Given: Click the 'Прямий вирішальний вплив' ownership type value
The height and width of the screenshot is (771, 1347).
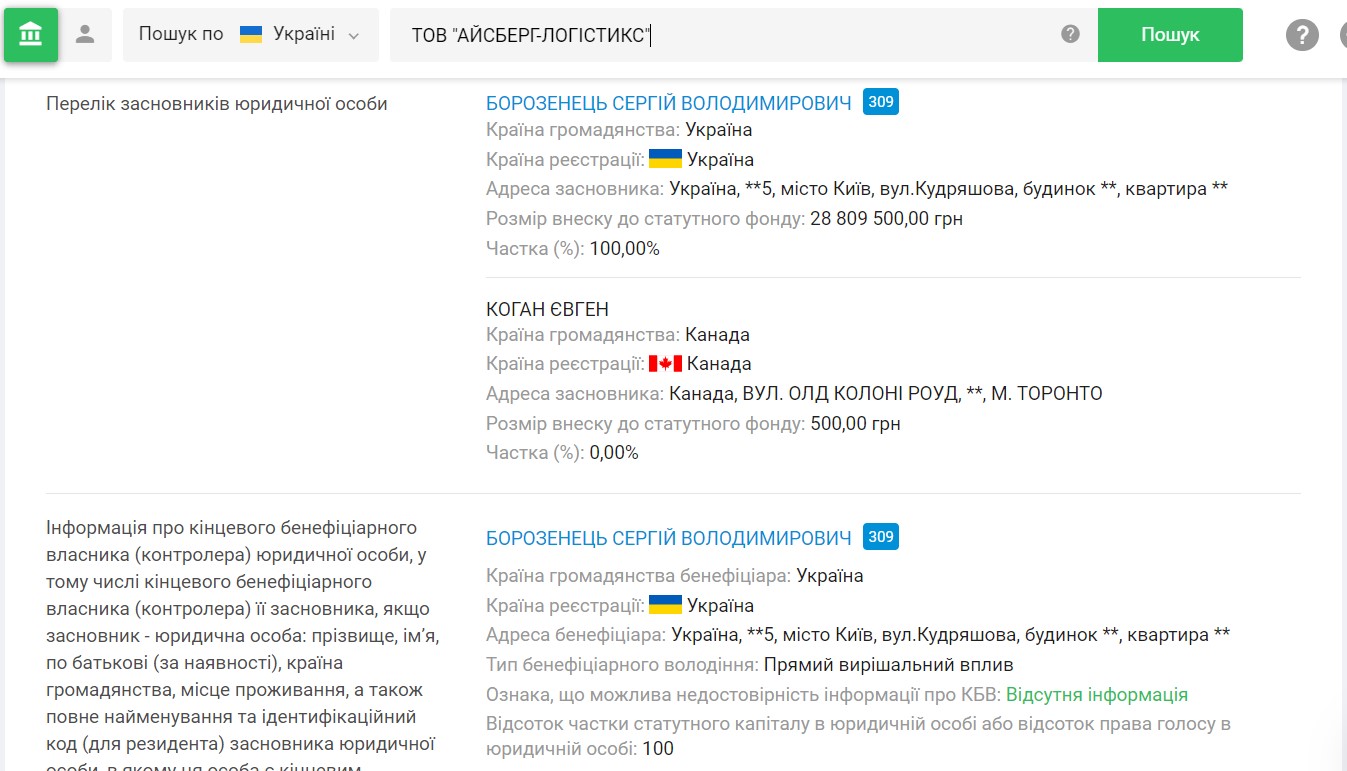Looking at the screenshot, I should [x=888, y=665].
